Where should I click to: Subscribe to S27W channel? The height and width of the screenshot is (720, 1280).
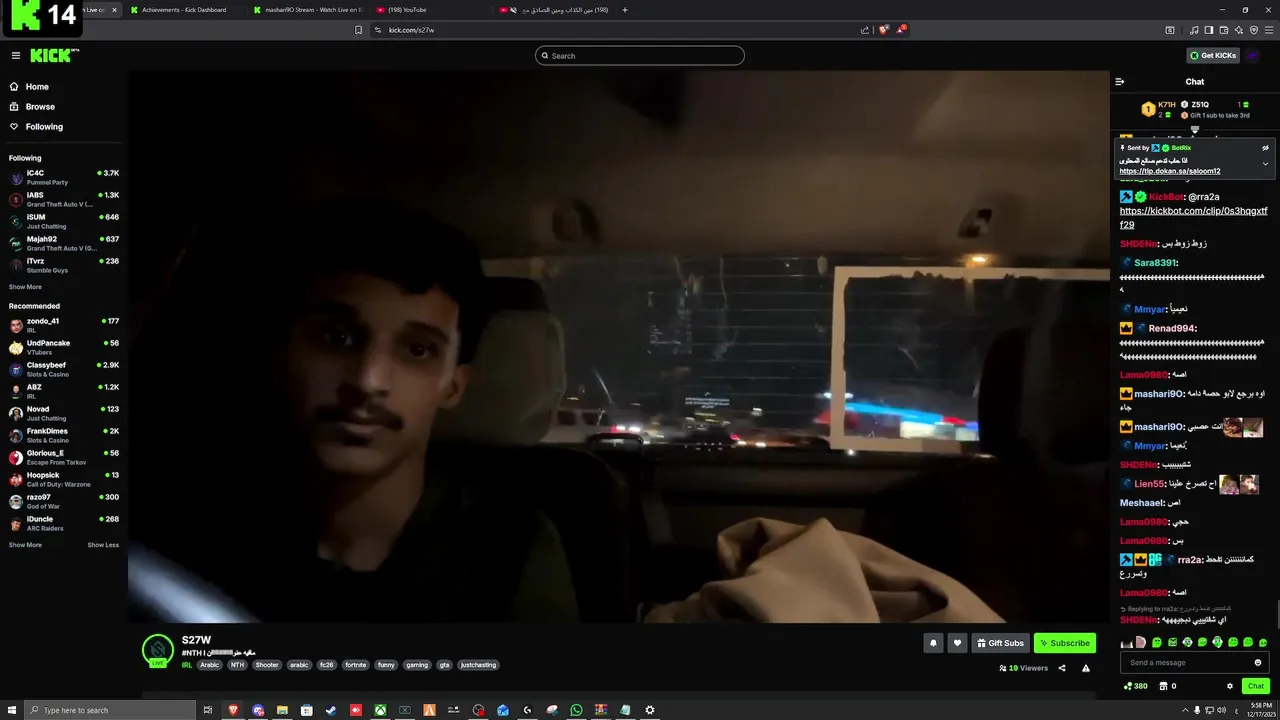(x=1064, y=643)
